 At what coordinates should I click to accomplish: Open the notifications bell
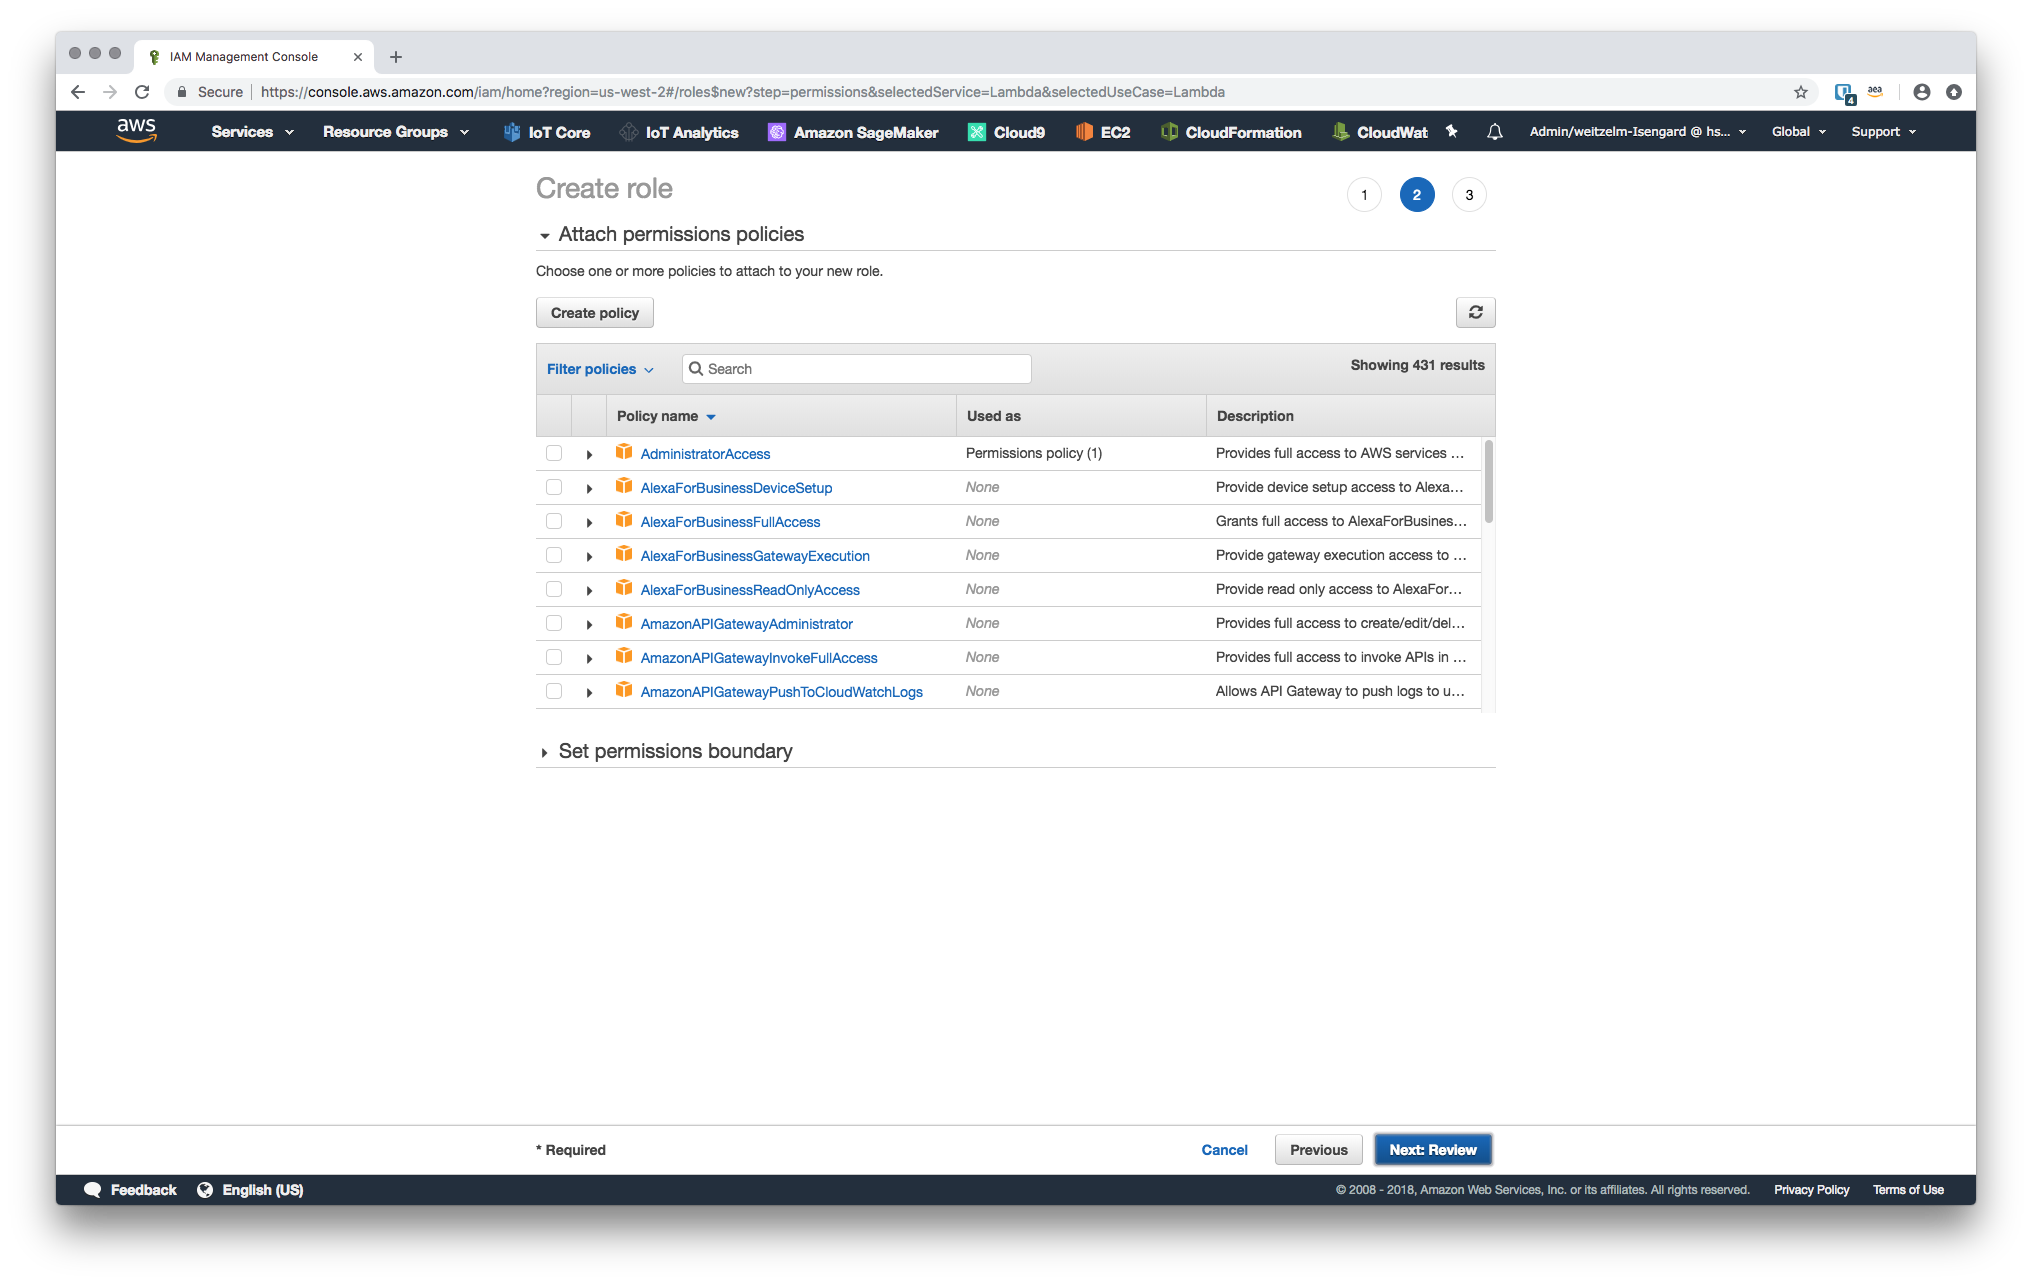tap(1495, 131)
